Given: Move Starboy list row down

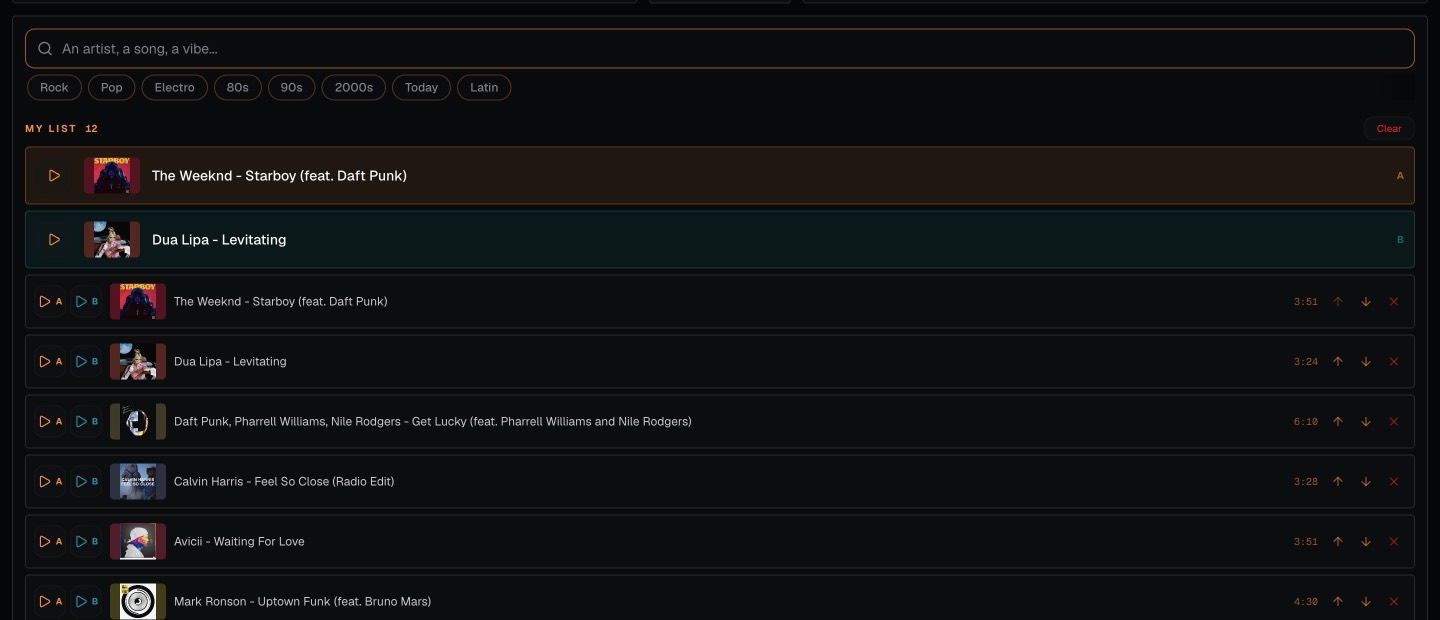Looking at the screenshot, I should pos(1366,302).
